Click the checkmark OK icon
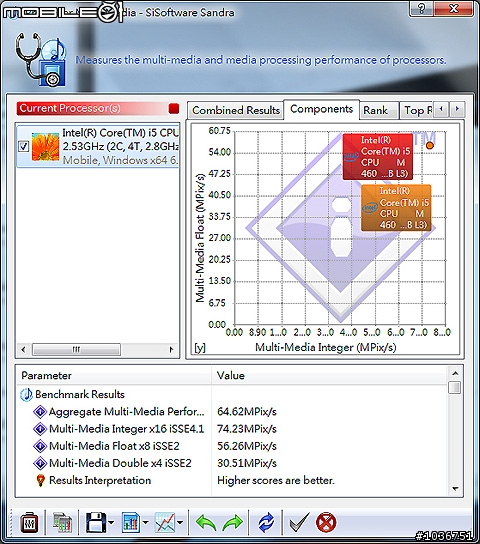Screen dimensions: 480x544 pyautogui.click(x=299, y=522)
